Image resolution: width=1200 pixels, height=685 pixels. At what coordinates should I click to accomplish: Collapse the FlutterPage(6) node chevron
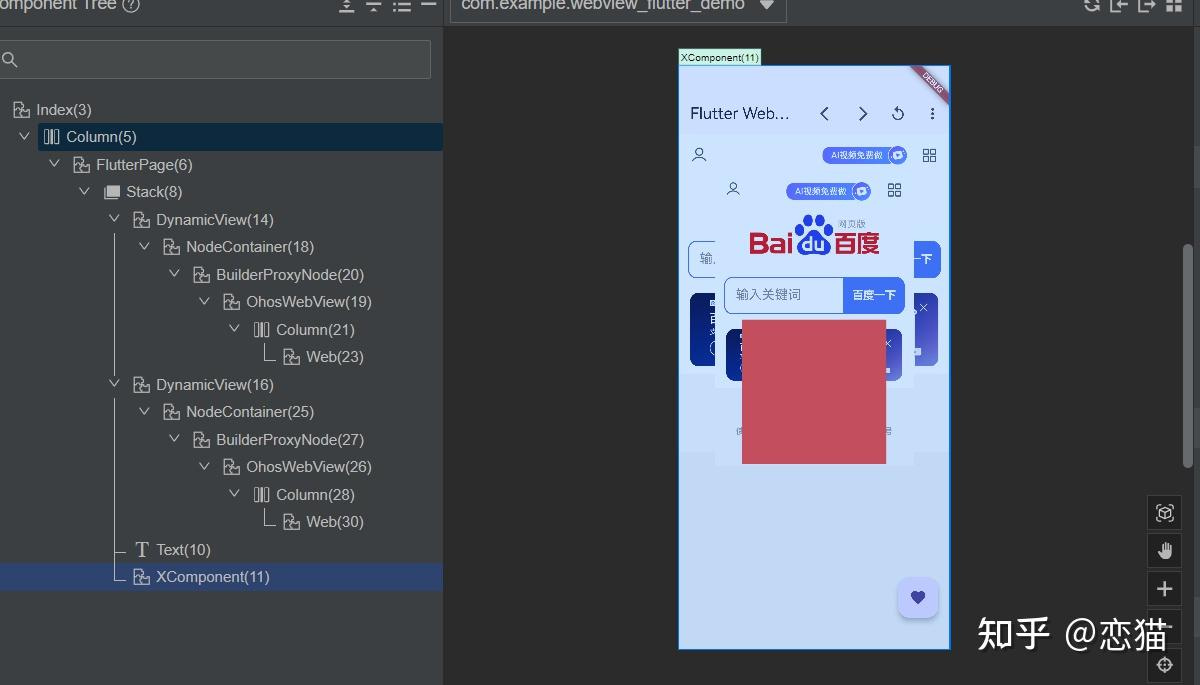click(x=55, y=164)
